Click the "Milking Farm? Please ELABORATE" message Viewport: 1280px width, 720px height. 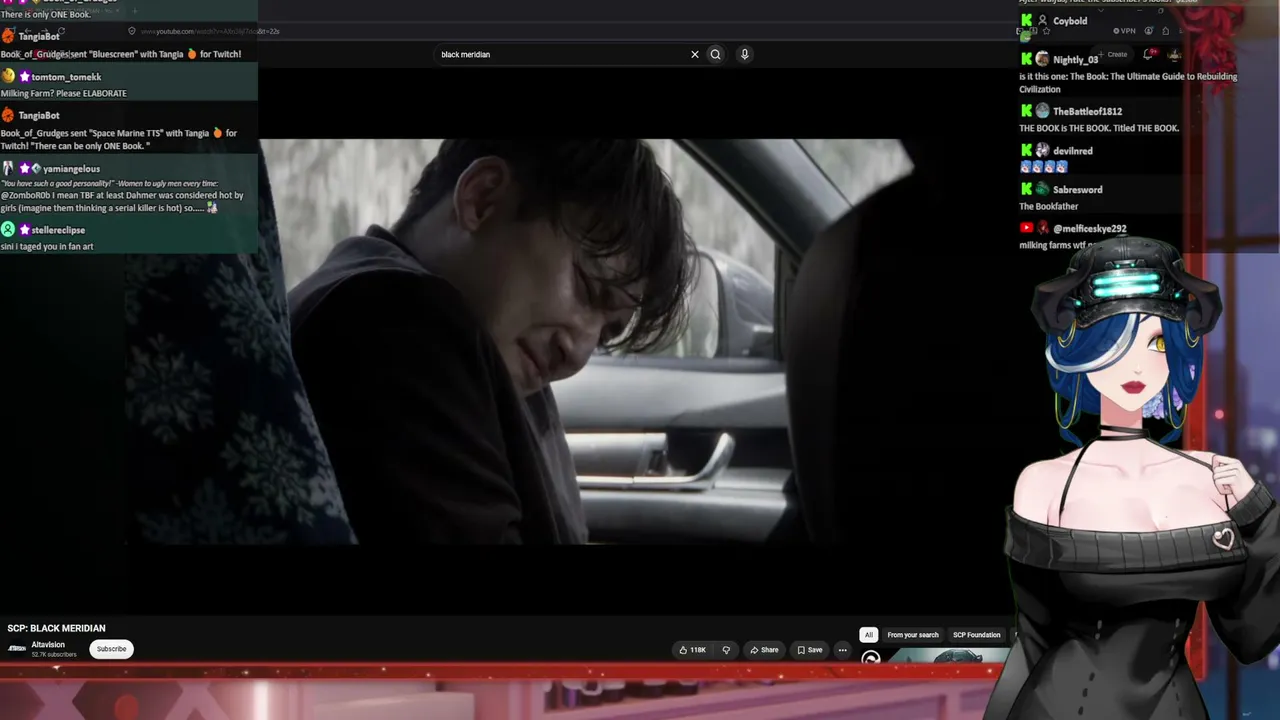pos(64,94)
